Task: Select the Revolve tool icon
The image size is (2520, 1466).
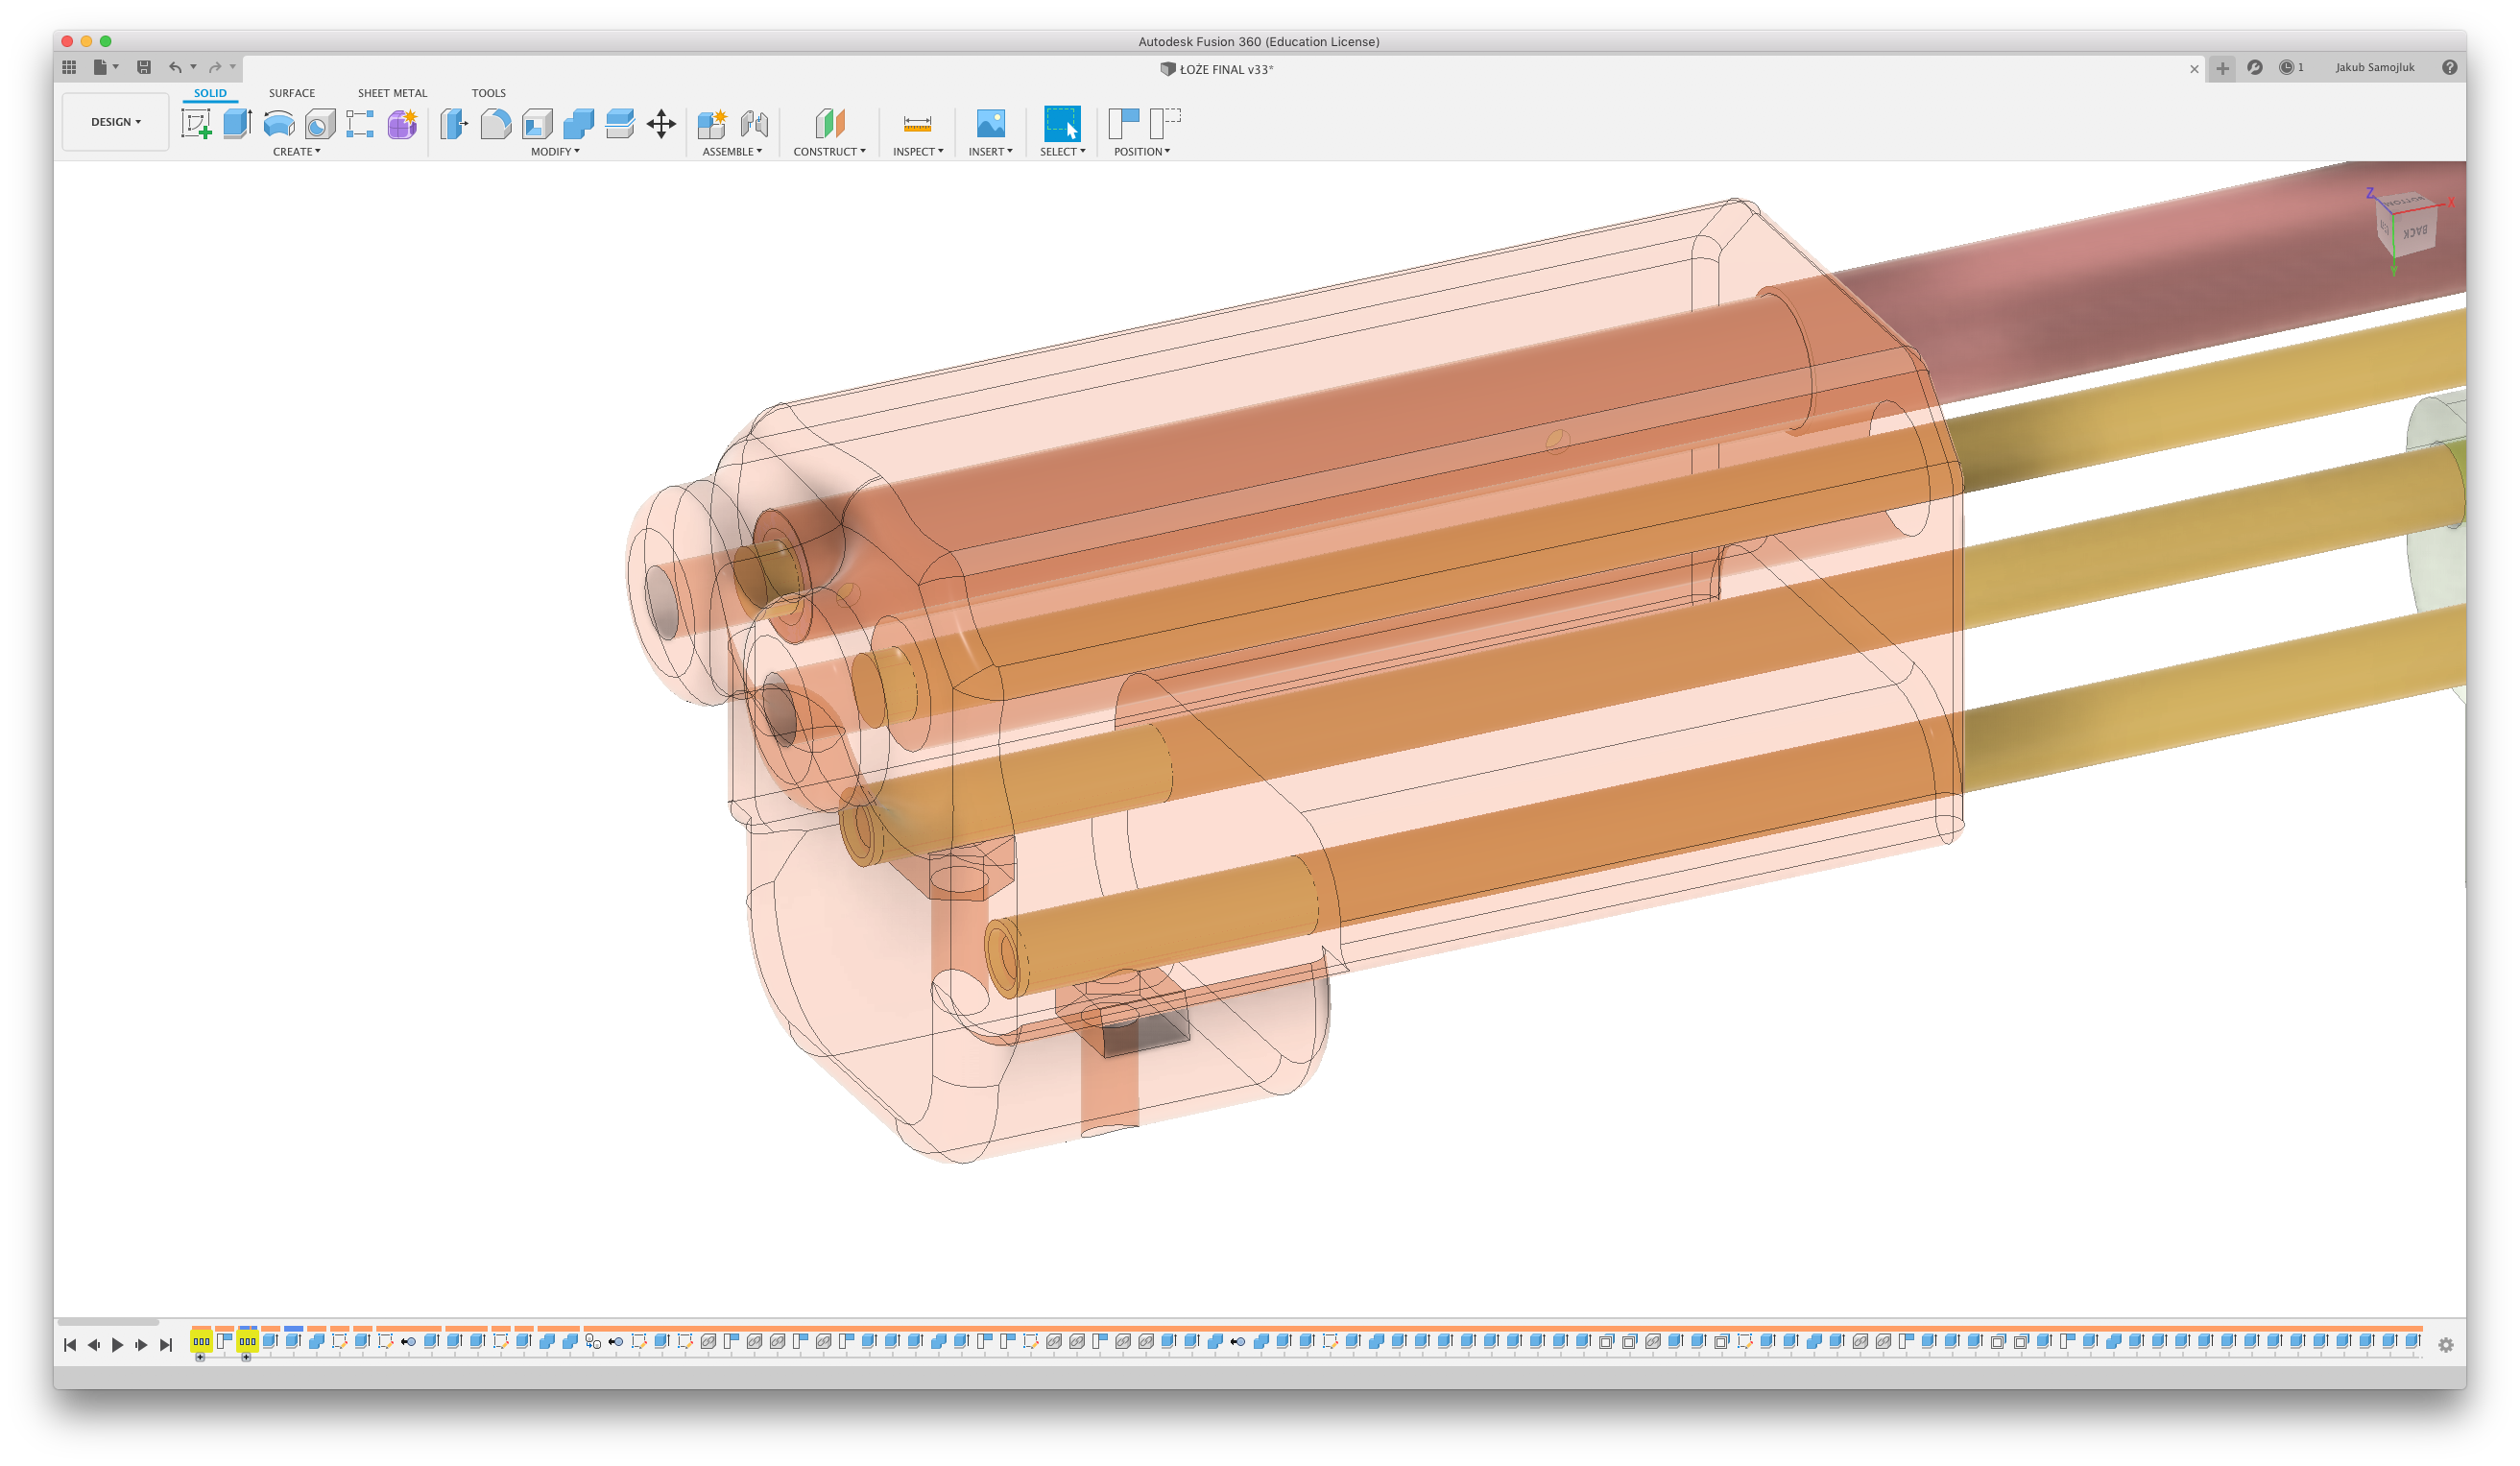Action: [x=278, y=124]
